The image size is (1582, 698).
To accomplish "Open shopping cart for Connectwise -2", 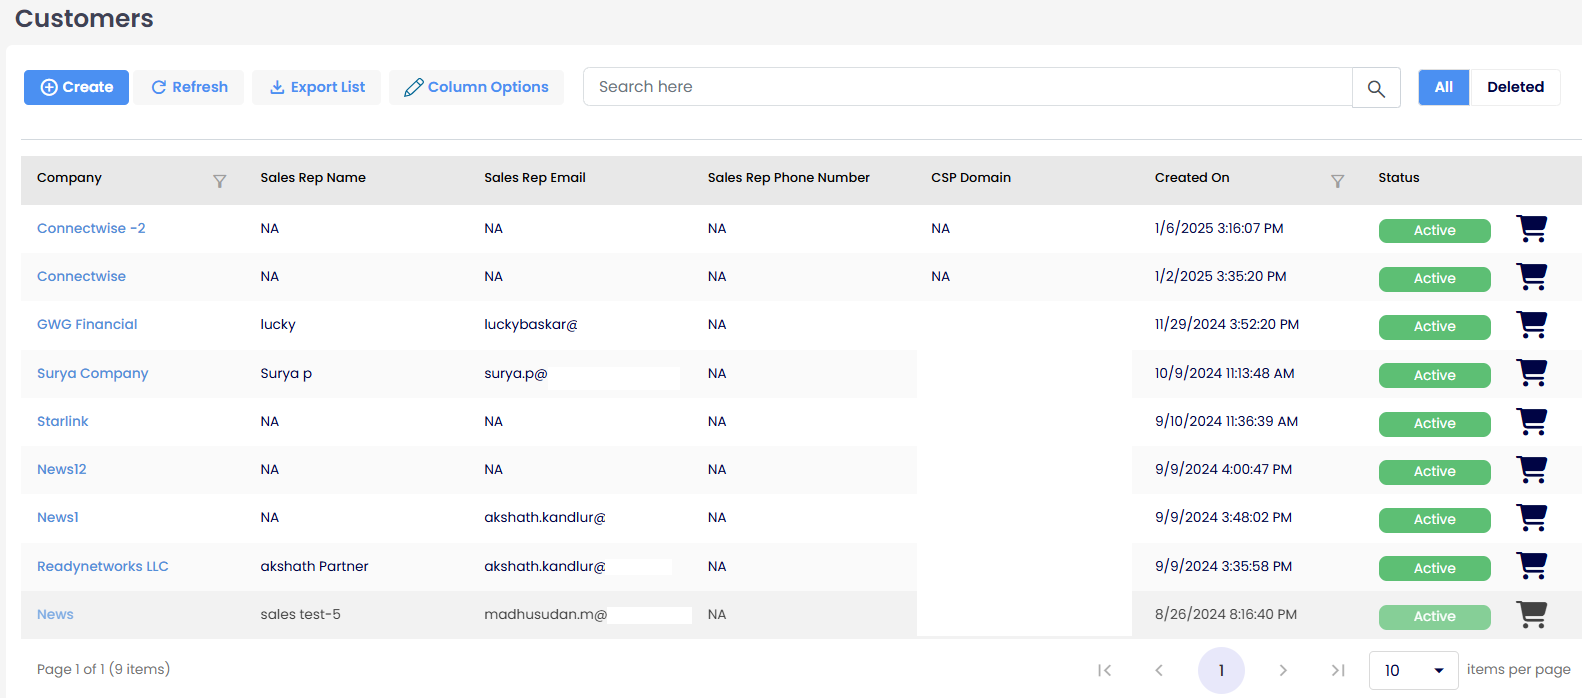I will tap(1531, 229).
